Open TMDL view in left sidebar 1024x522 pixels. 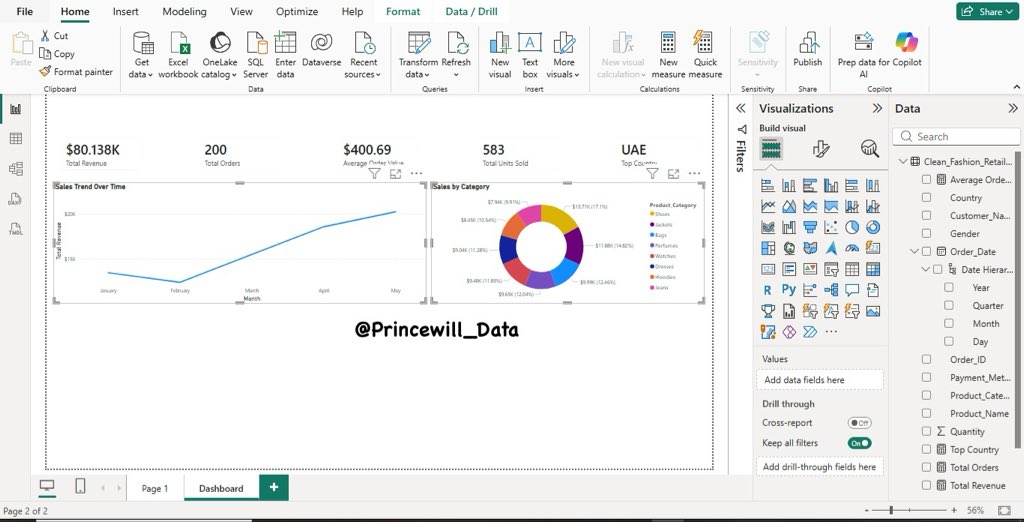tap(16, 229)
